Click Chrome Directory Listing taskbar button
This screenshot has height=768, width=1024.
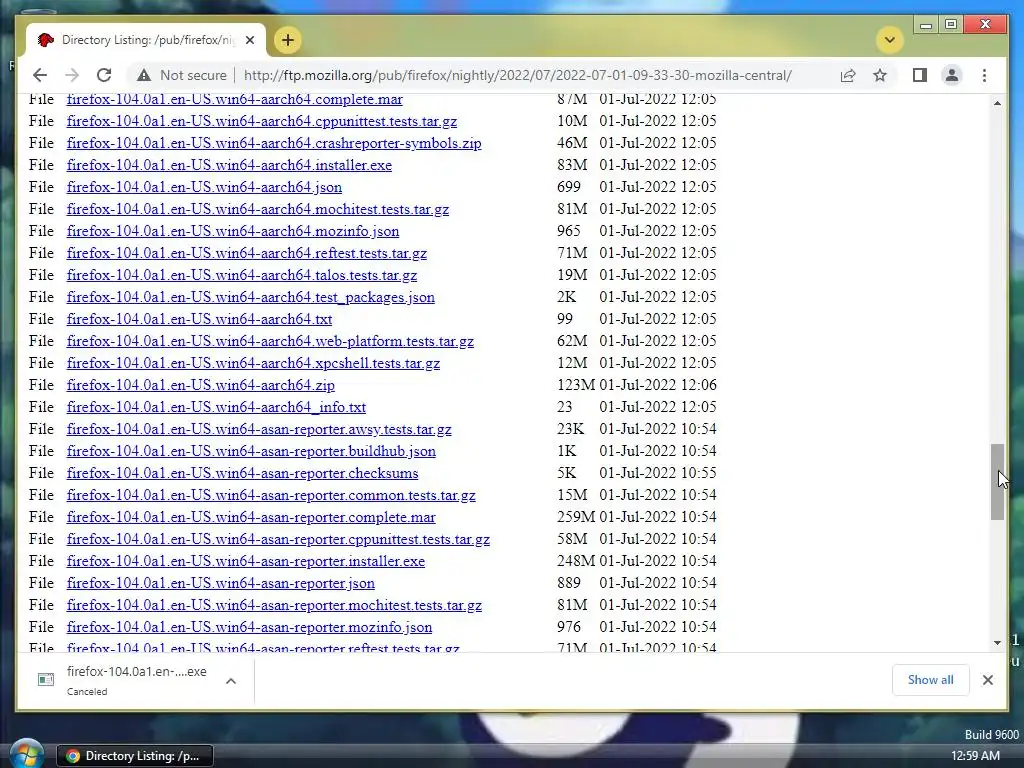(135, 756)
